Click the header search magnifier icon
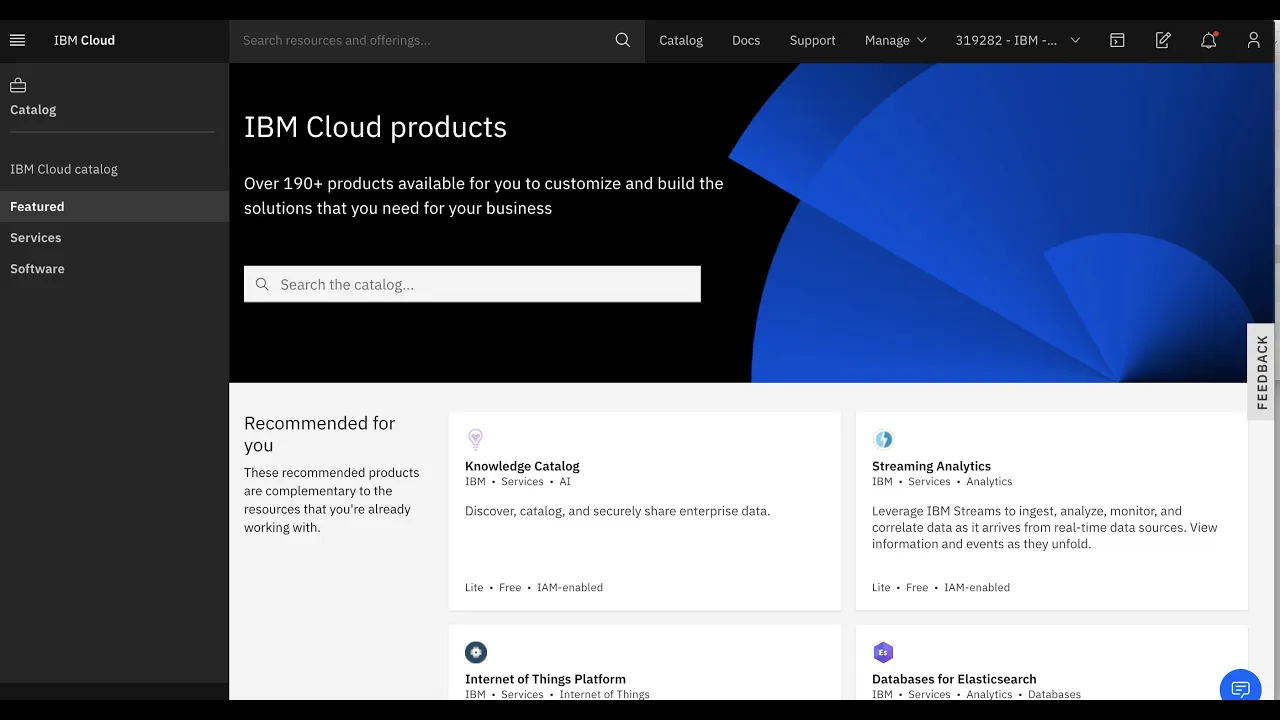1280x720 pixels. 623,40
